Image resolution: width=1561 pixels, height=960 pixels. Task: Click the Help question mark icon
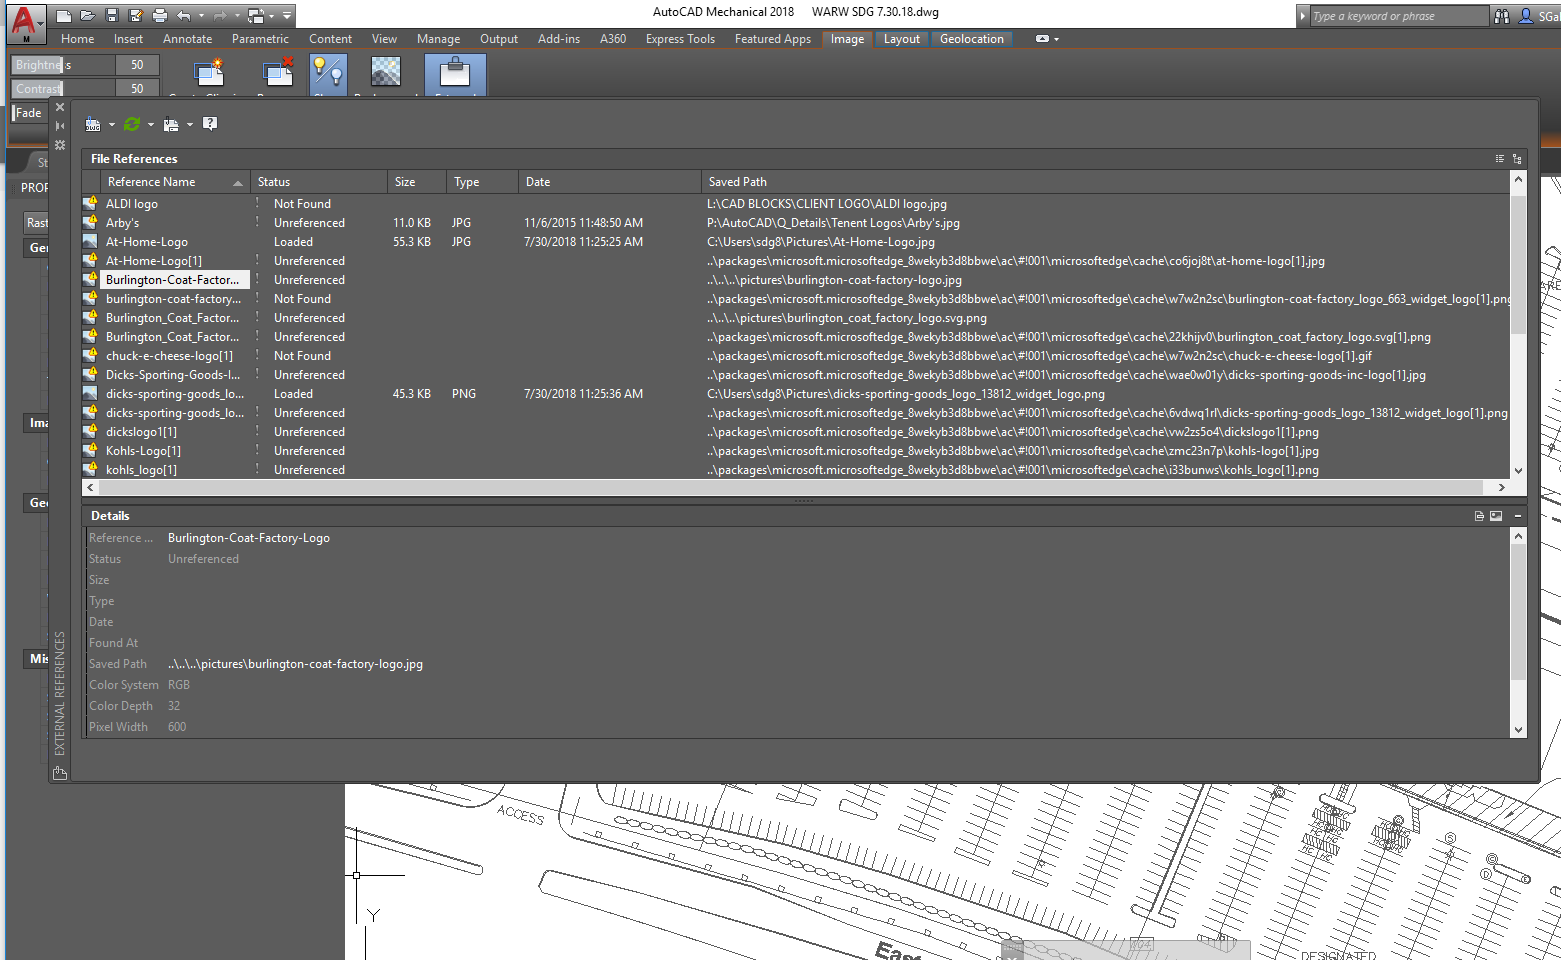pyautogui.click(x=210, y=124)
